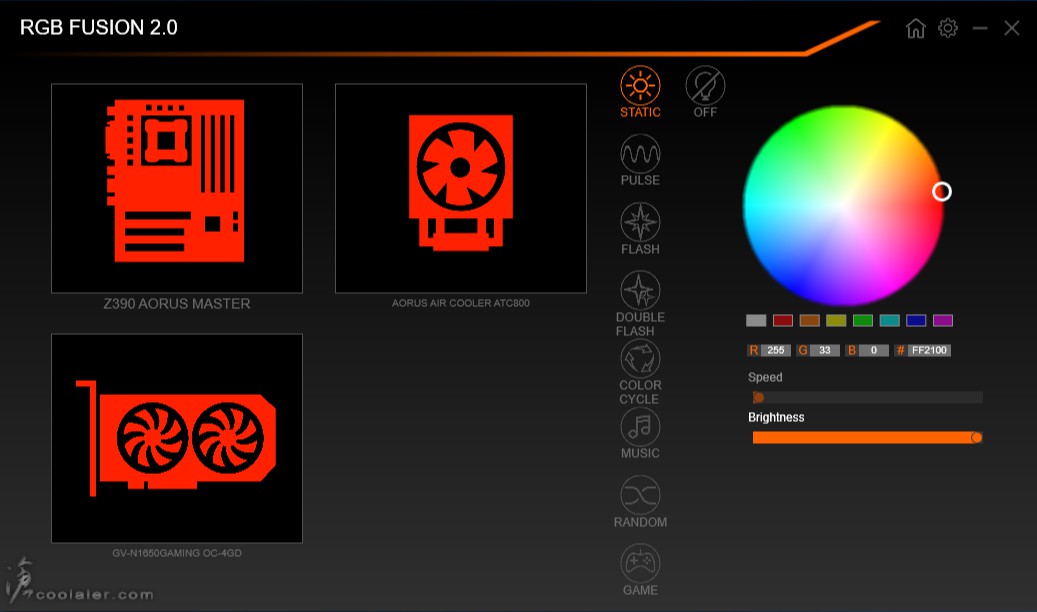Image resolution: width=1037 pixels, height=612 pixels.
Task: Switch to Game lighting mode
Action: click(x=640, y=563)
